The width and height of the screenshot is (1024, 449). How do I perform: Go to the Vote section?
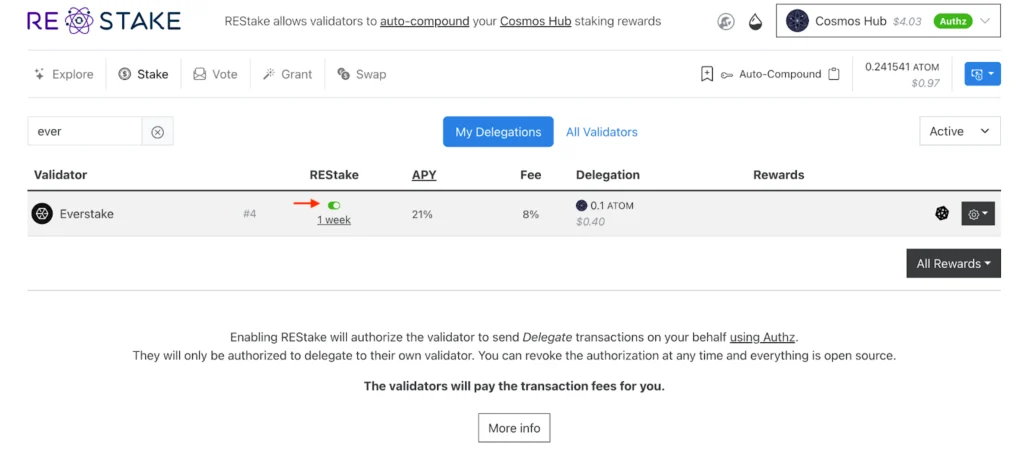tap(215, 74)
